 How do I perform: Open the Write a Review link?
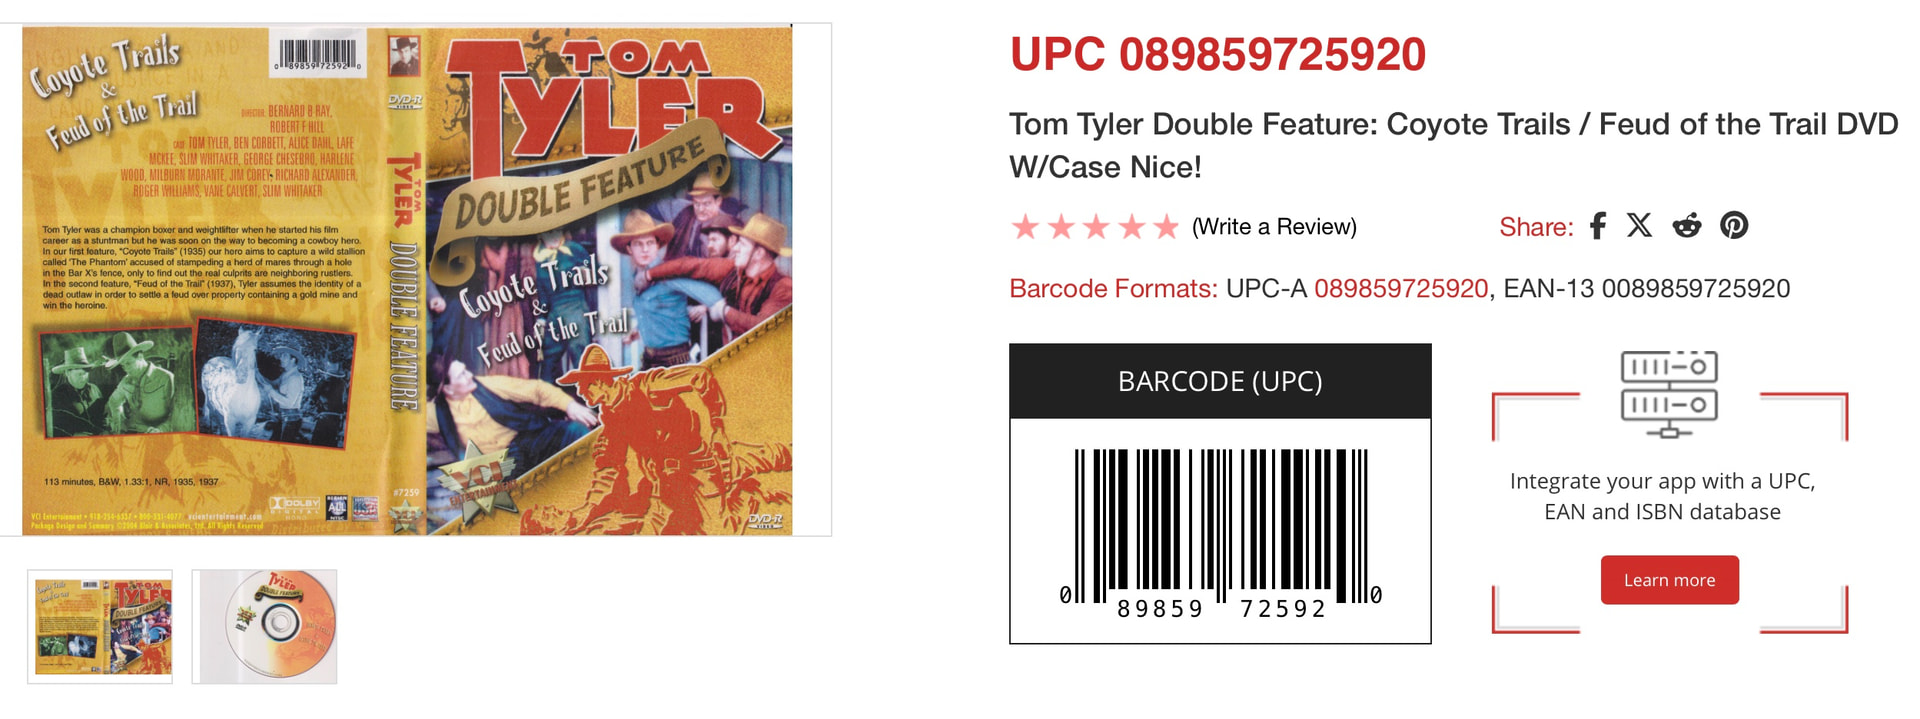(1274, 227)
